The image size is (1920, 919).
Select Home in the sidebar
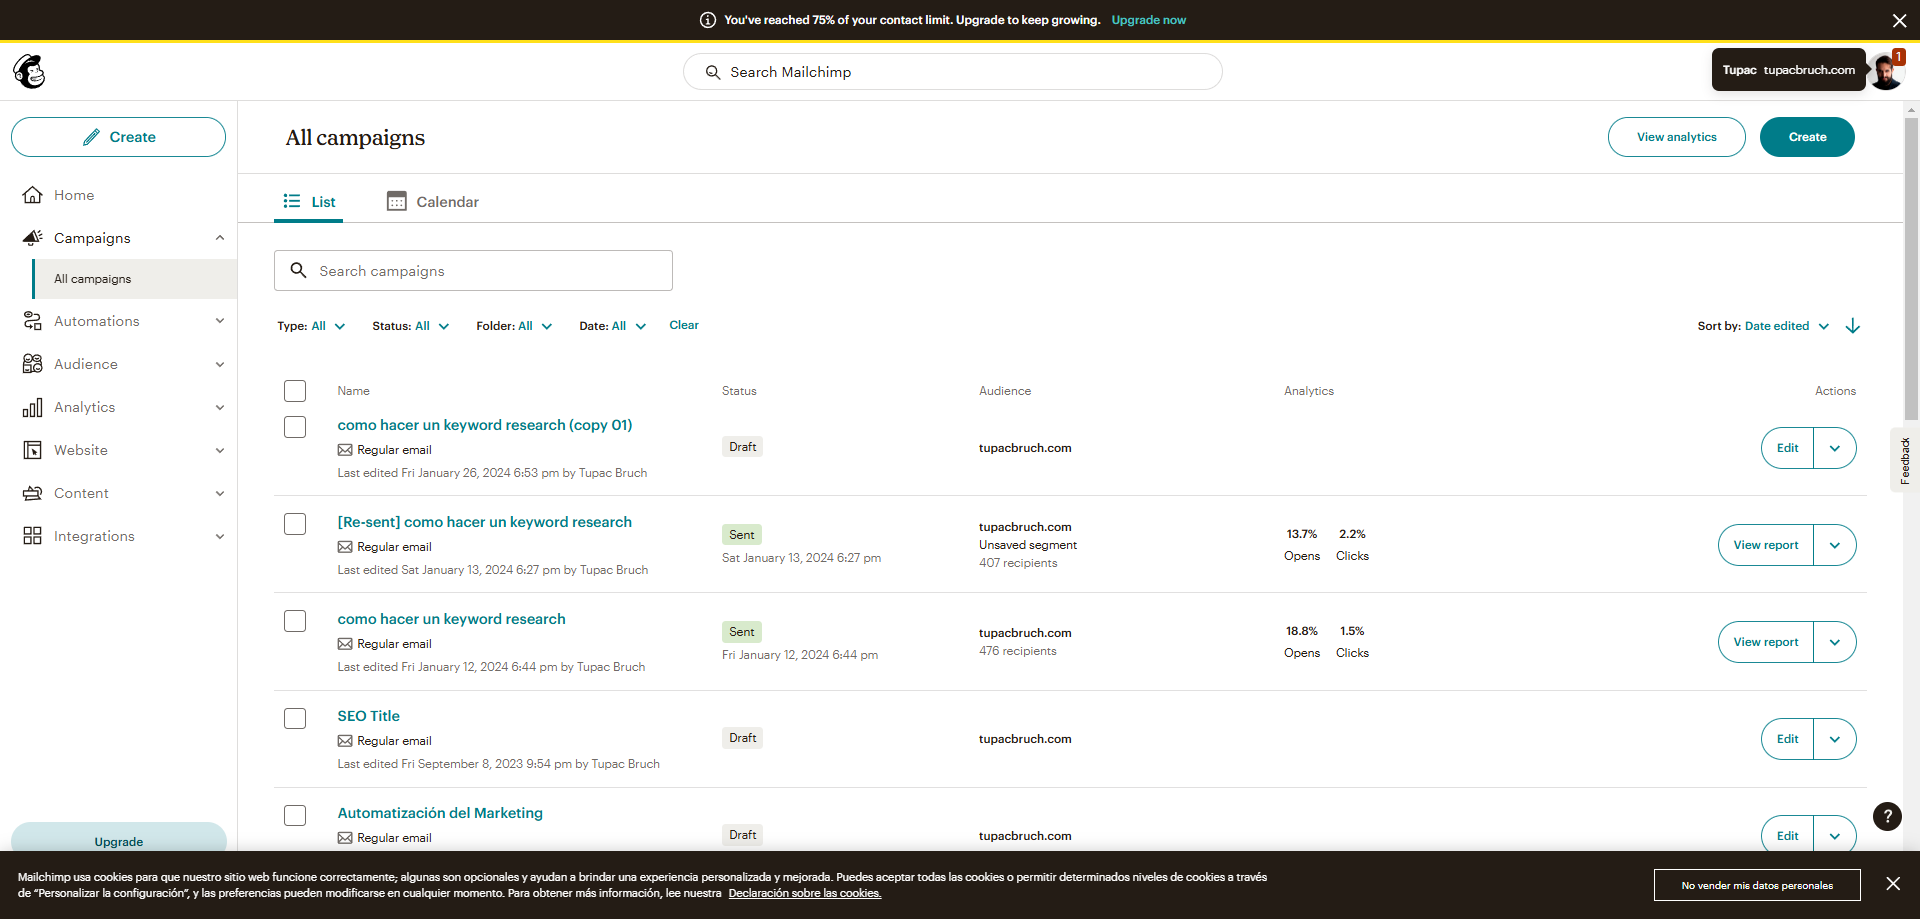coord(73,194)
